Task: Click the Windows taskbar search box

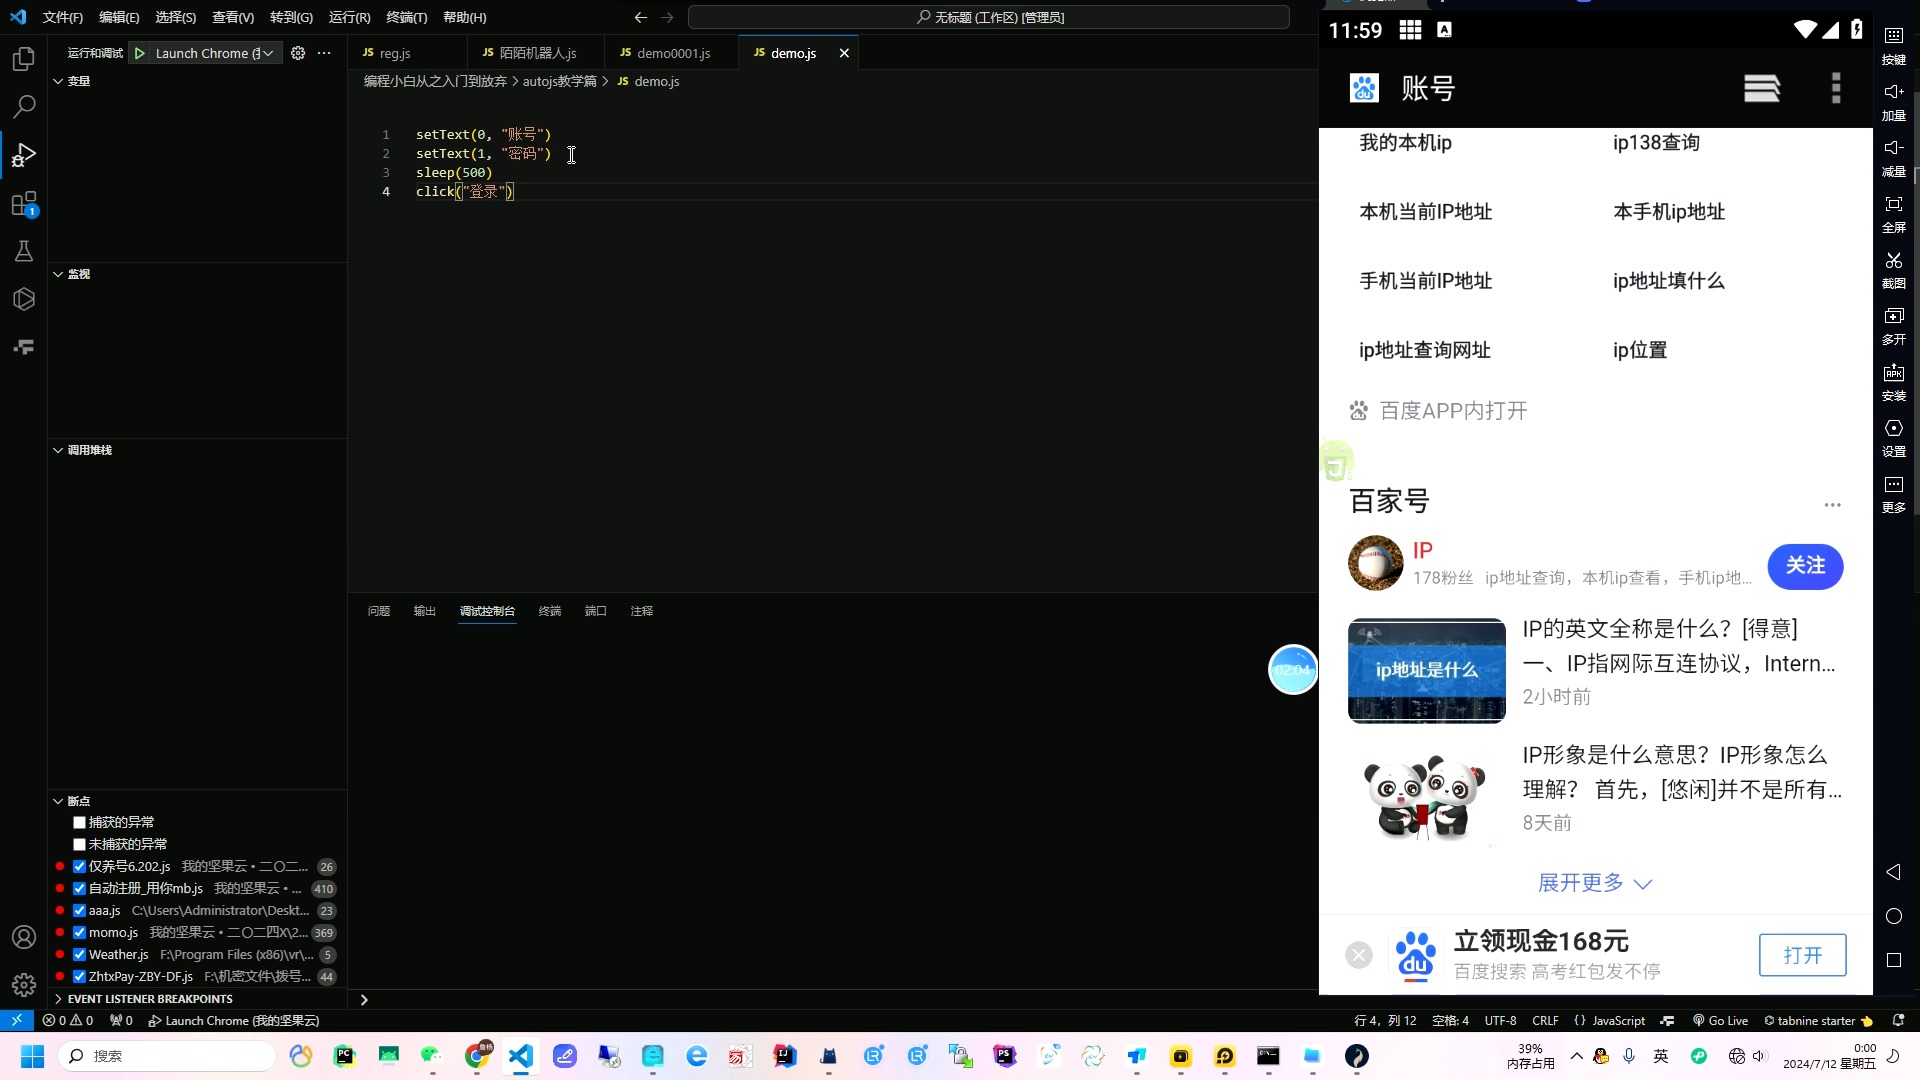Action: [x=166, y=1055]
